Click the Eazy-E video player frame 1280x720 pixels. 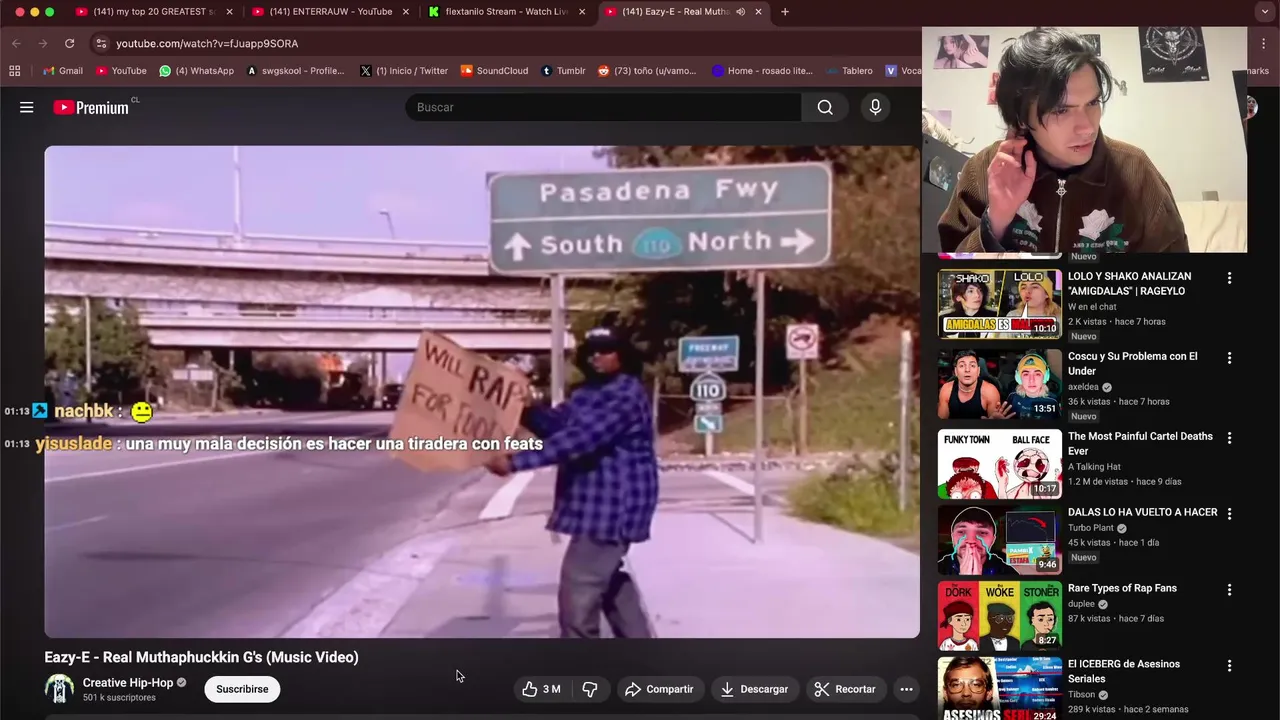482,392
